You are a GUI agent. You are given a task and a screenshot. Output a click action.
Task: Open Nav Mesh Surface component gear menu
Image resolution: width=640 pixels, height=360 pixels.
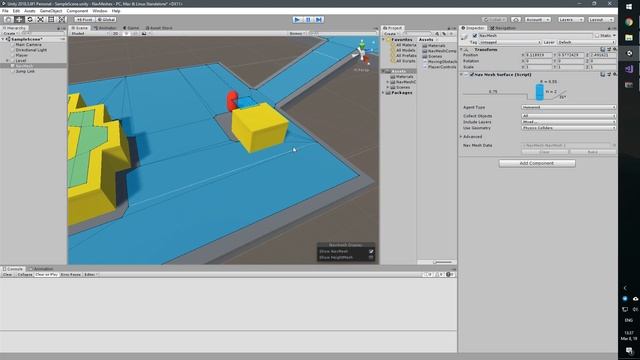[615, 75]
